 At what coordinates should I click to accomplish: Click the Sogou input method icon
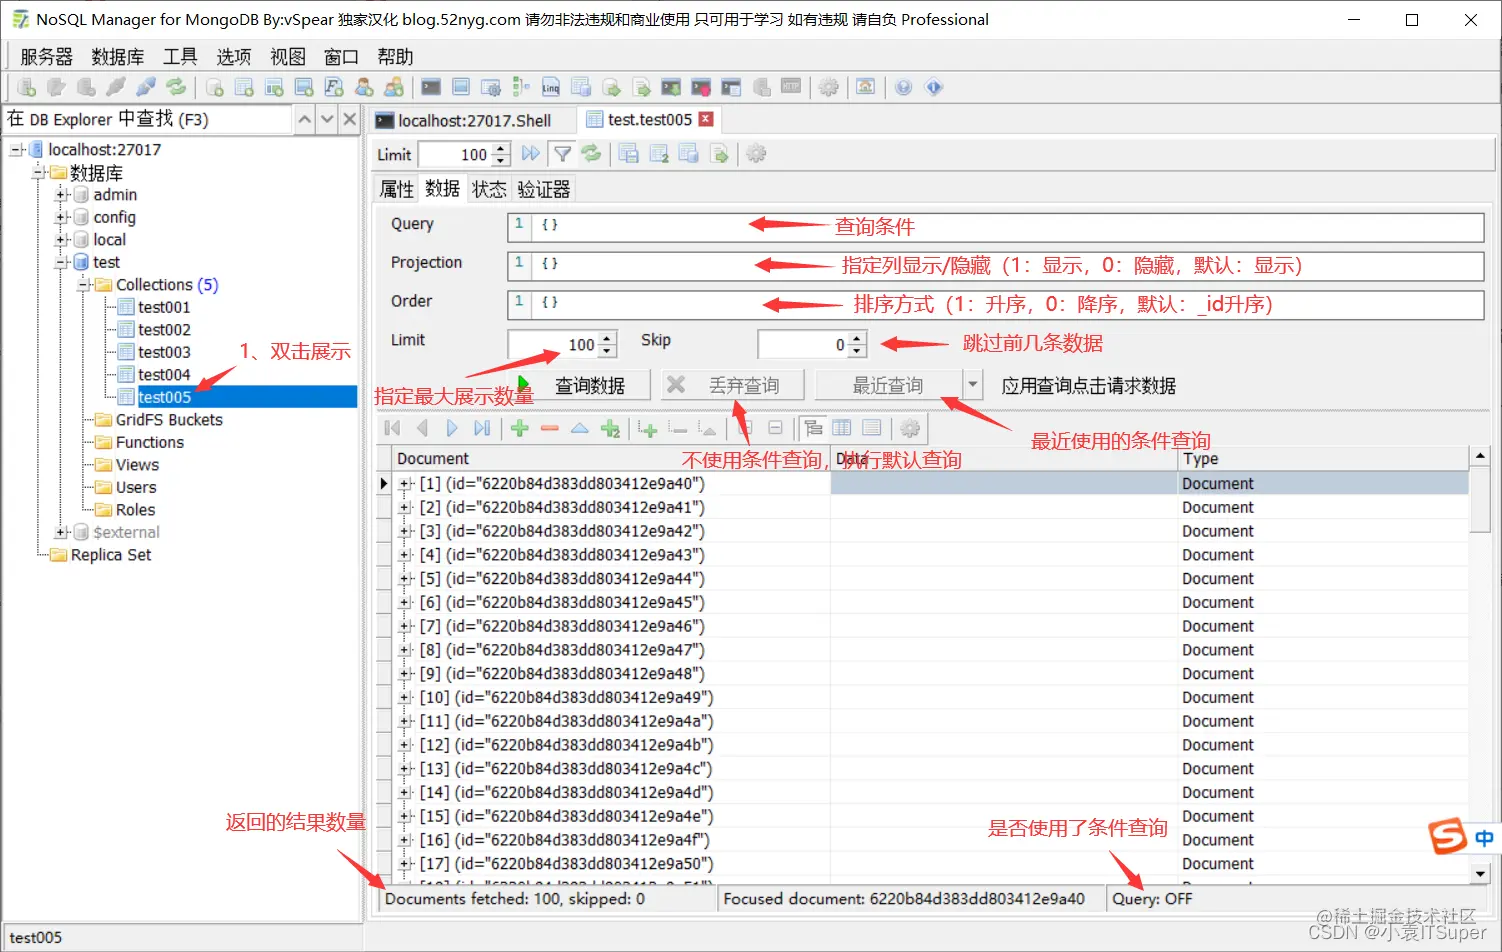tap(1447, 837)
